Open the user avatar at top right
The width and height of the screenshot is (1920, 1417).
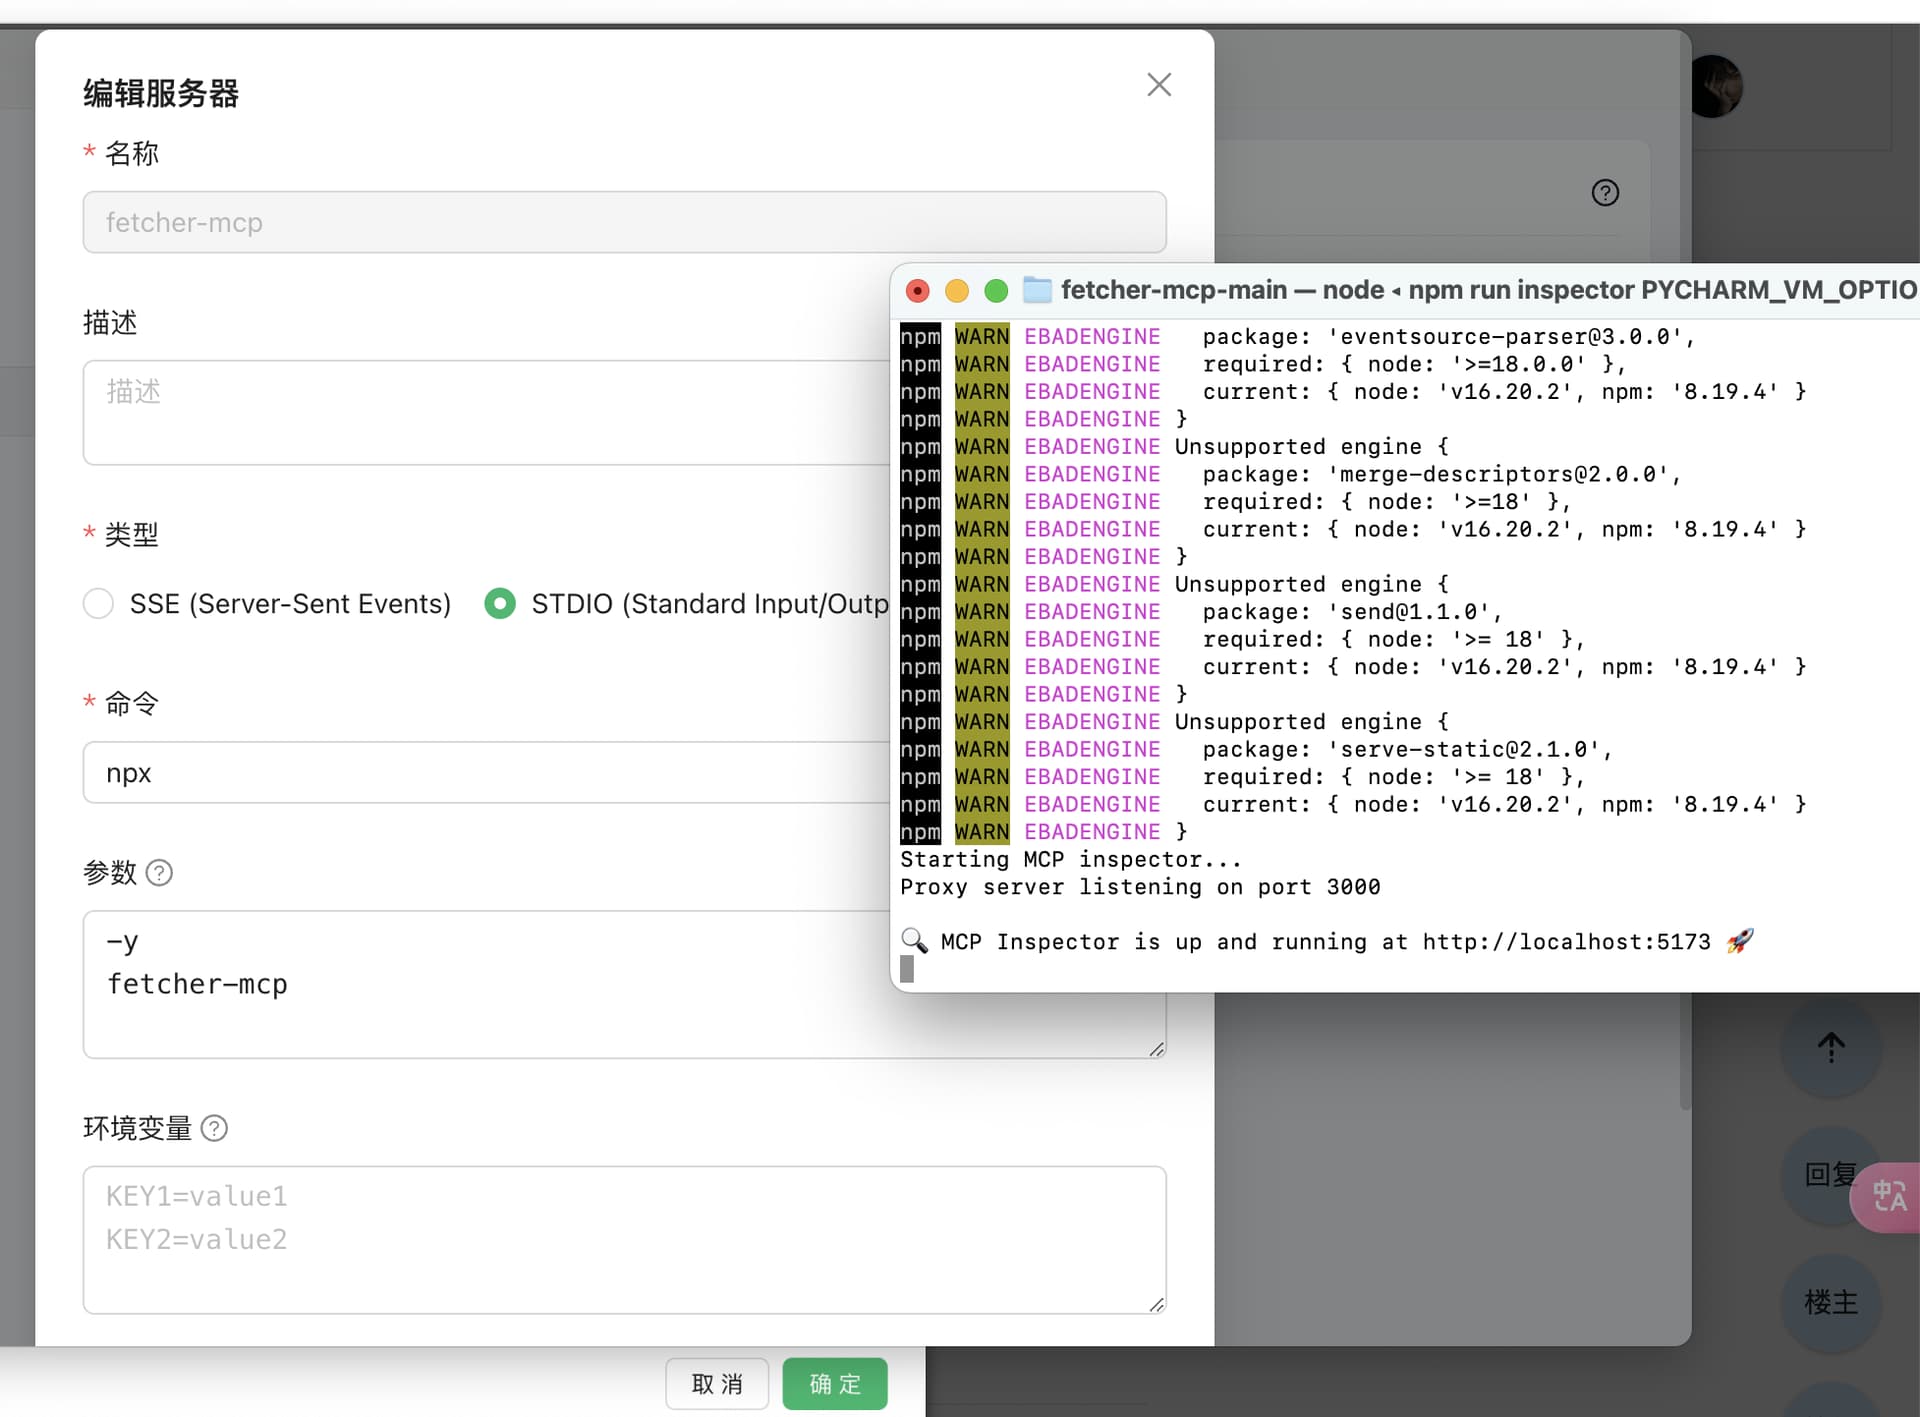(1714, 87)
